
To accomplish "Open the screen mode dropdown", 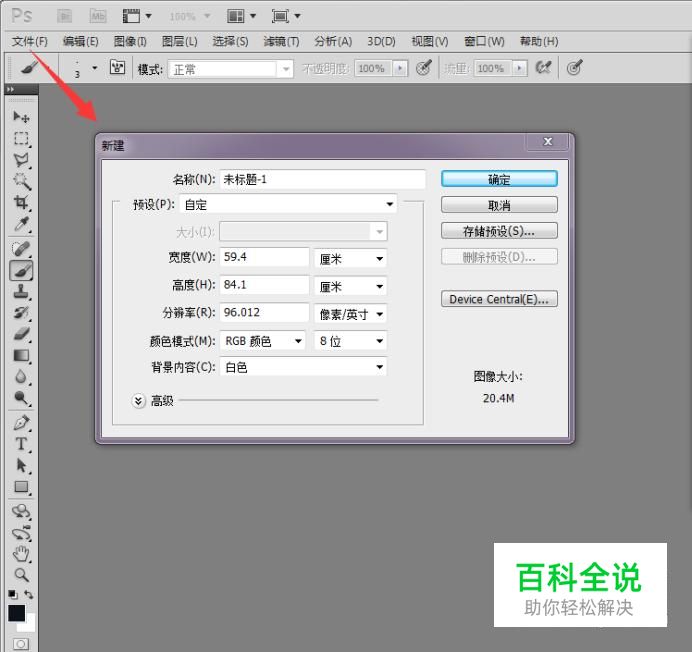I will [x=286, y=16].
